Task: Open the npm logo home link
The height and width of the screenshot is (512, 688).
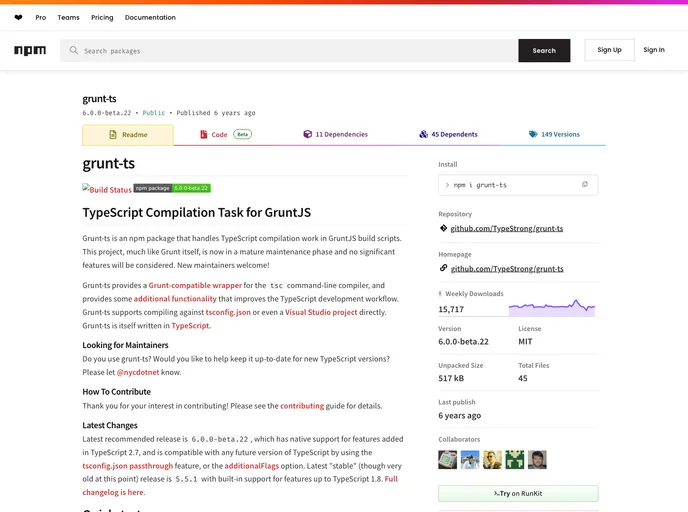Action: [30, 50]
